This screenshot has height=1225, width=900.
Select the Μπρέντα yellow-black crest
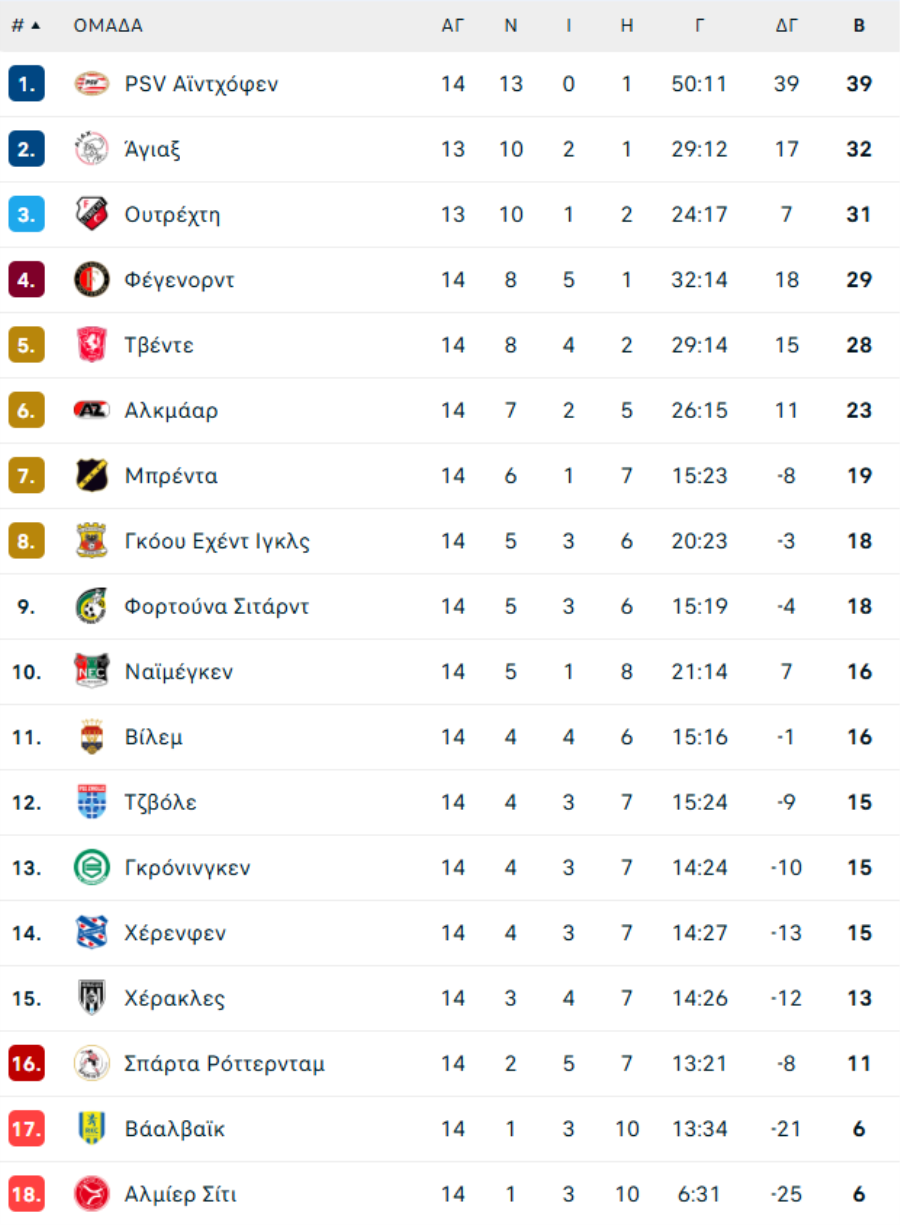pos(92,476)
